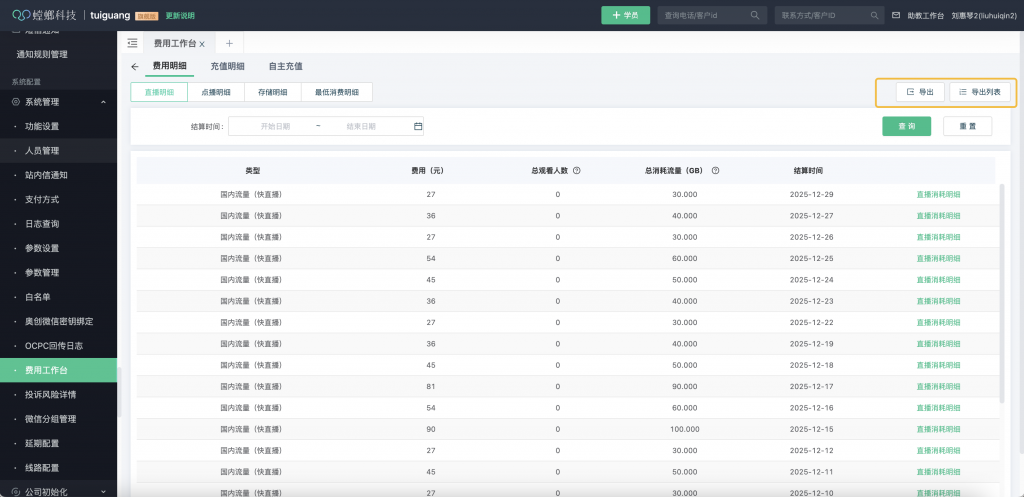
Task: Click the help icon next to 总观看人数
Action: (577, 170)
